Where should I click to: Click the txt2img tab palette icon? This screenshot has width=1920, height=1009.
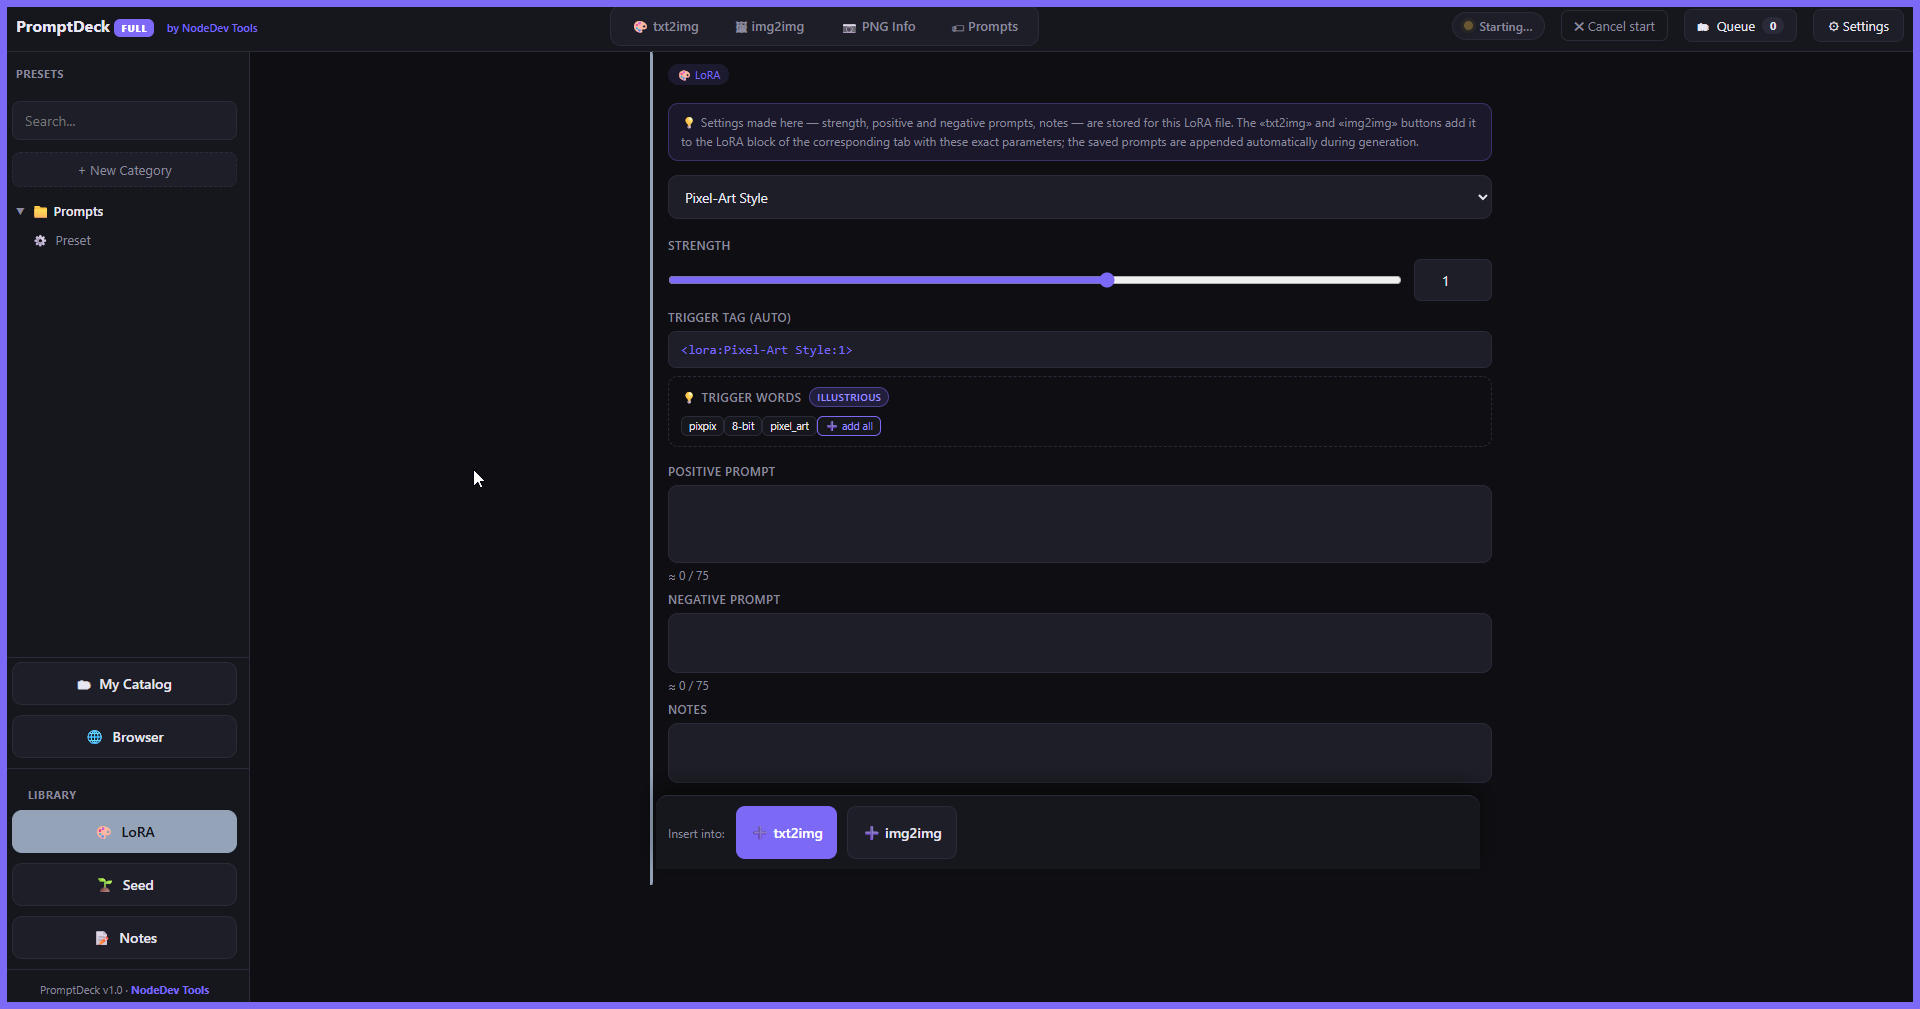pos(640,27)
